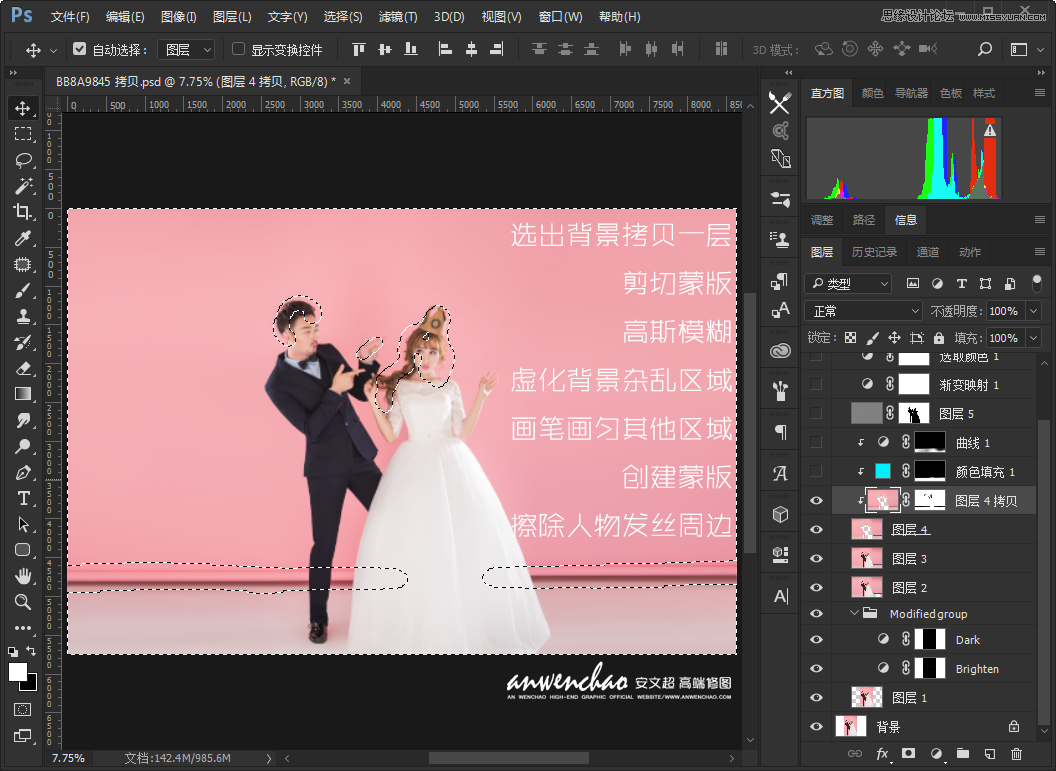Select the Move tool
The image size is (1056, 771).
[x=22, y=108]
